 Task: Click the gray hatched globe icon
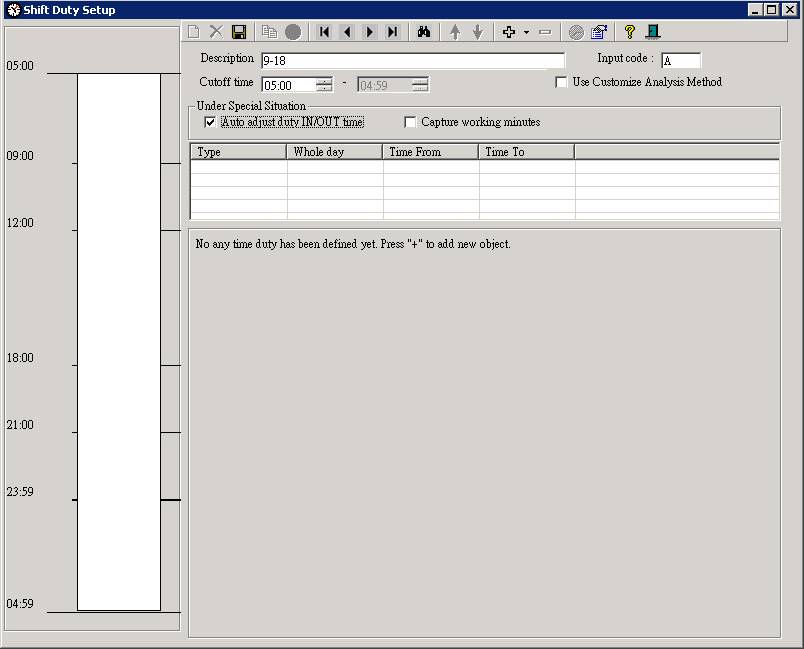pyautogui.click(x=576, y=32)
